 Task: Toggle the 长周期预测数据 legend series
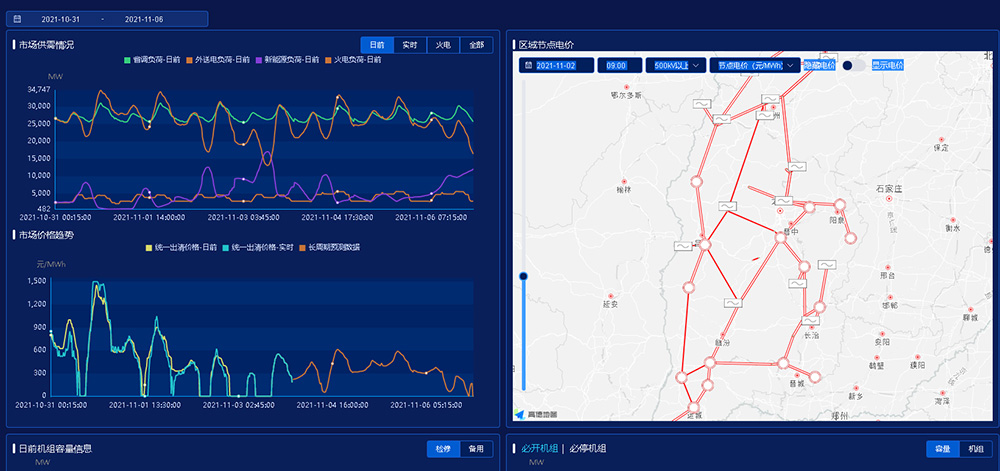[329, 247]
